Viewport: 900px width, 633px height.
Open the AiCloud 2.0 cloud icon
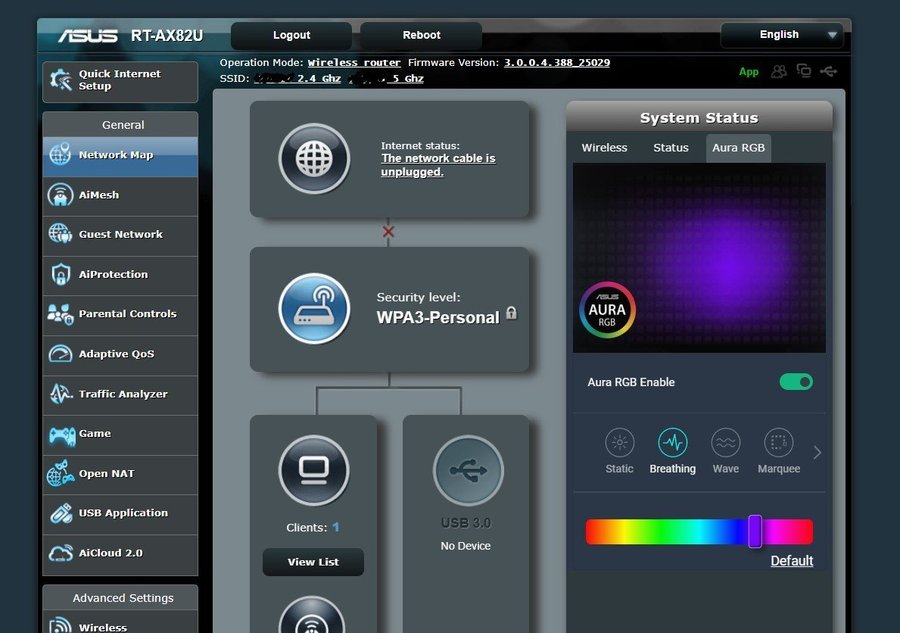(61, 553)
